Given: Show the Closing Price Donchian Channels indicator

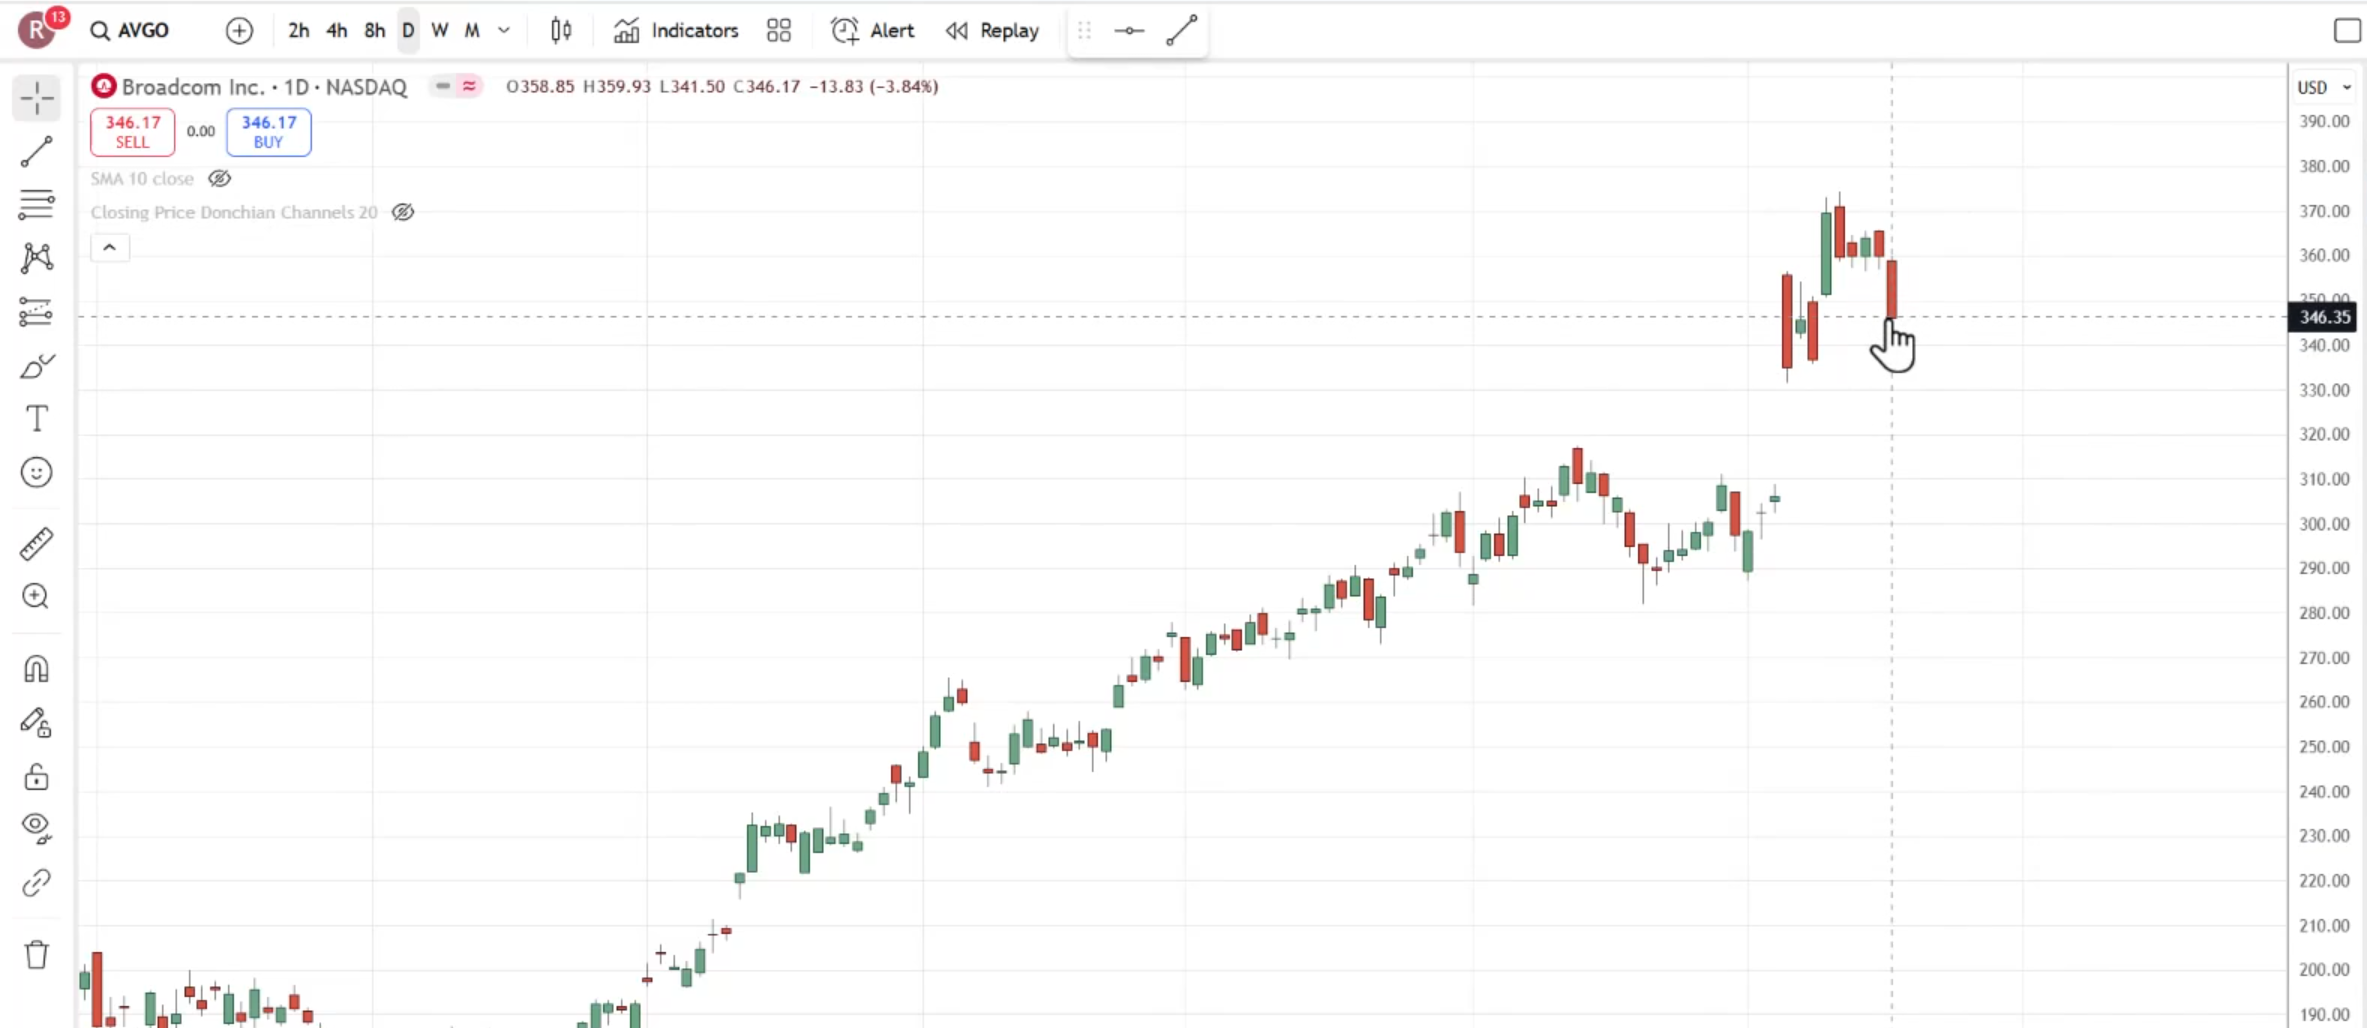Looking at the screenshot, I should [x=403, y=212].
